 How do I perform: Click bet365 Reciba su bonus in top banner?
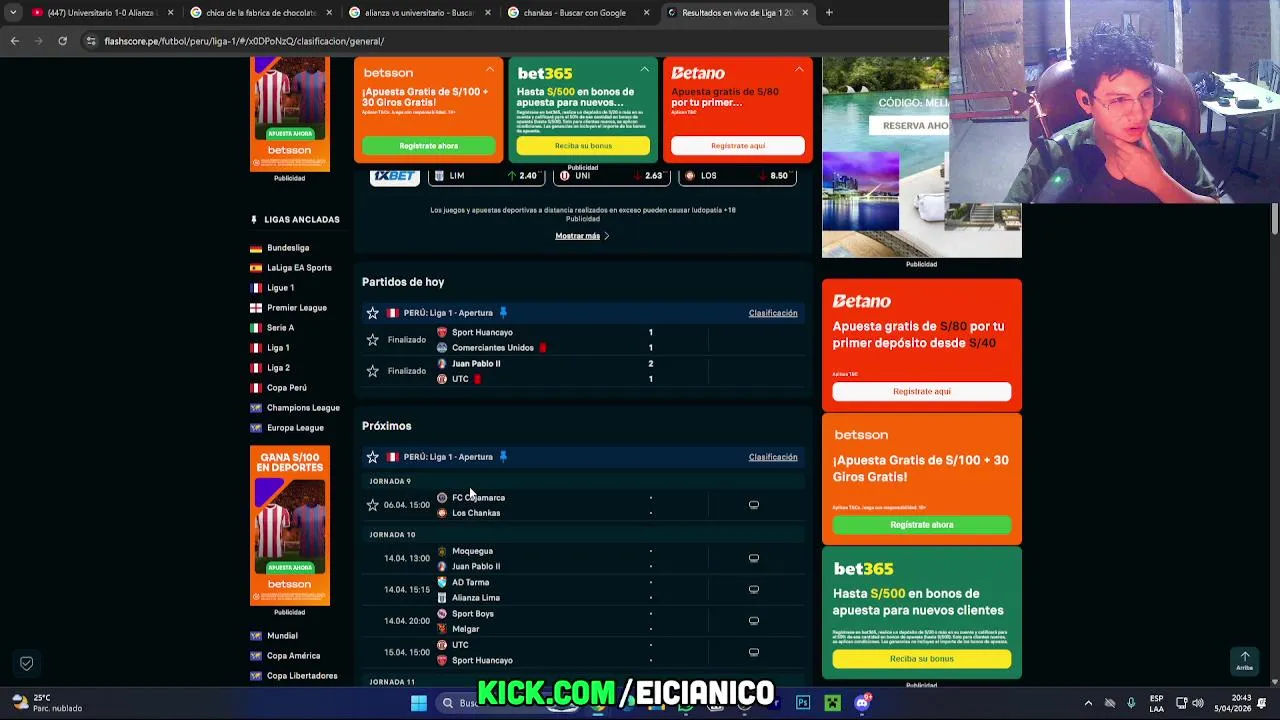(583, 146)
